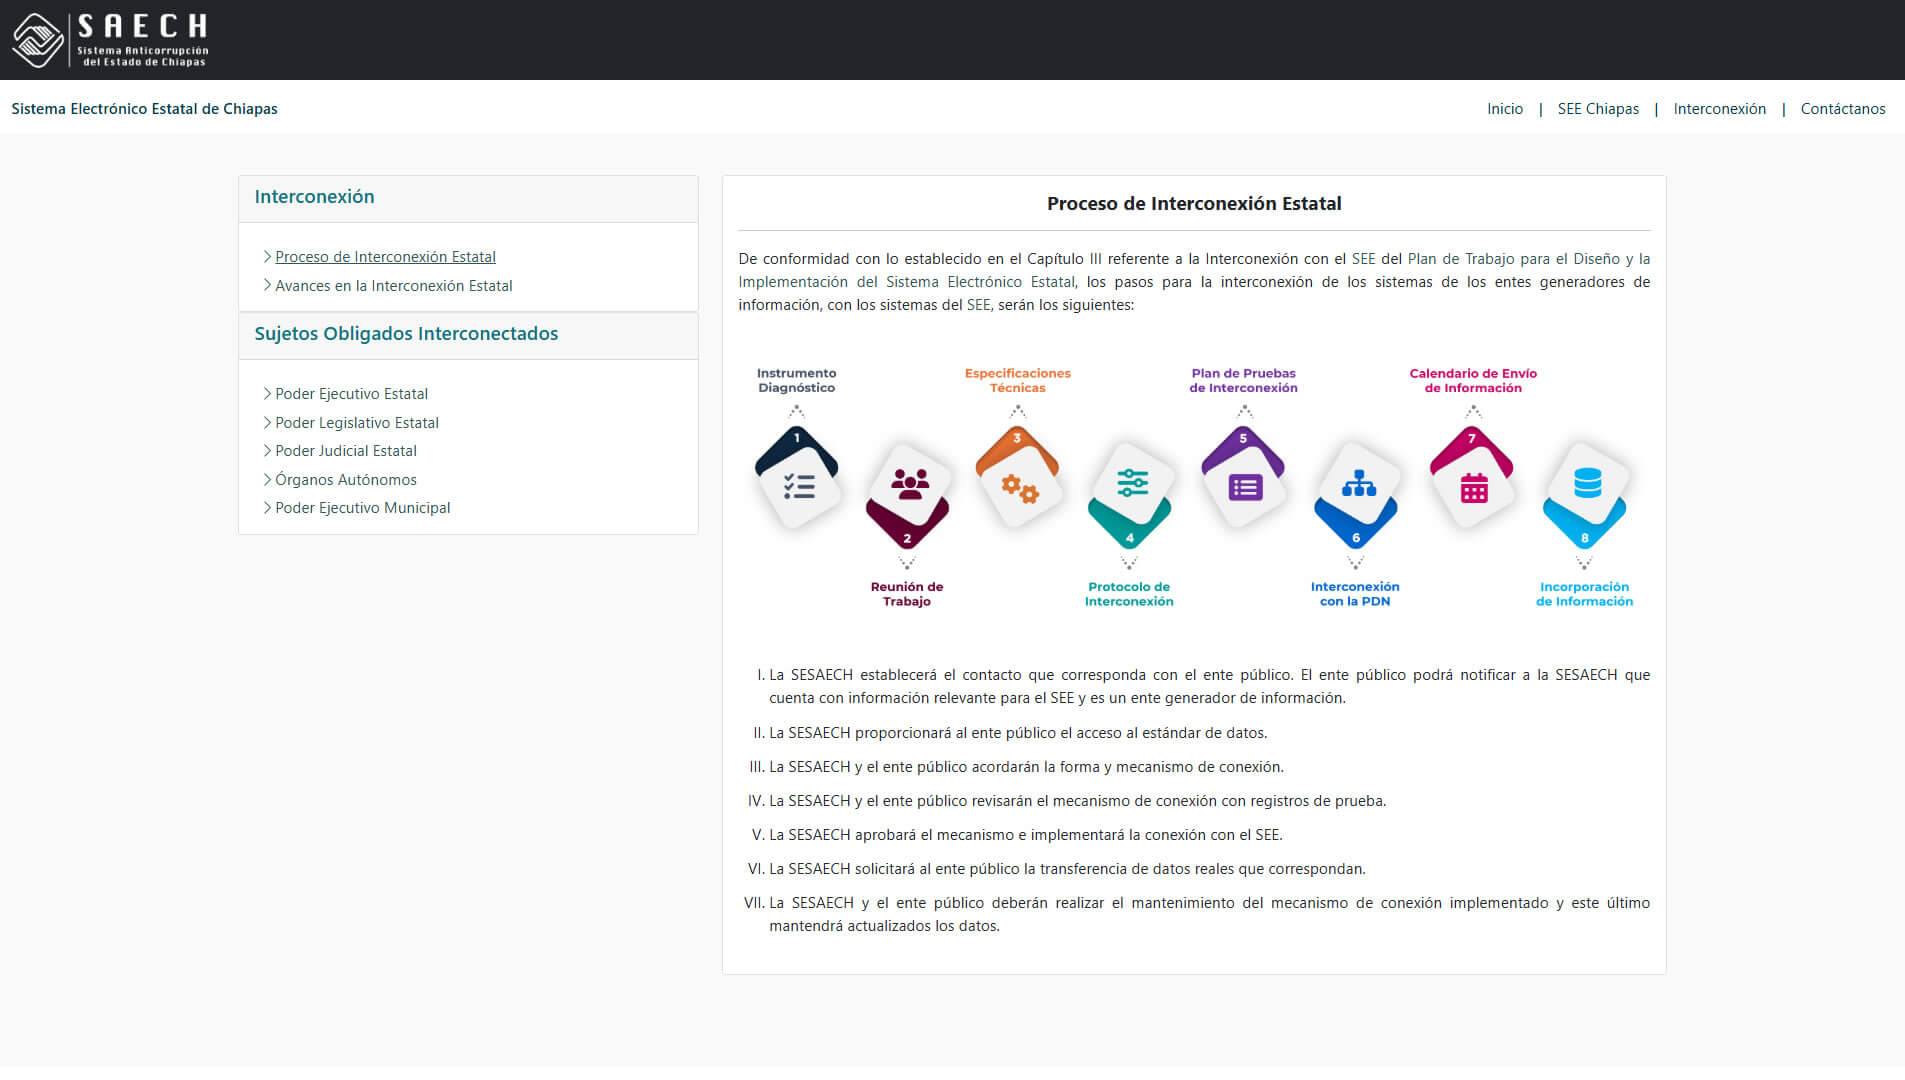
Task: Click chevron beside Órganos Autónomos
Action: (x=267, y=479)
